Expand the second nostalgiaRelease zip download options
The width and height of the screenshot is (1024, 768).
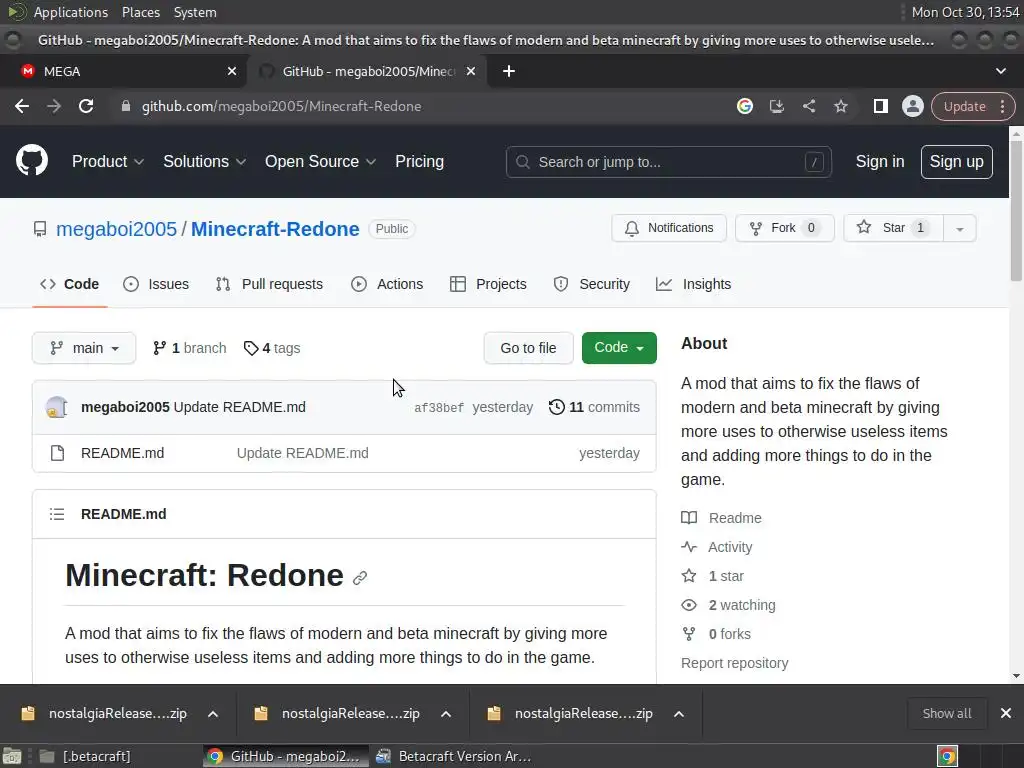tap(446, 714)
